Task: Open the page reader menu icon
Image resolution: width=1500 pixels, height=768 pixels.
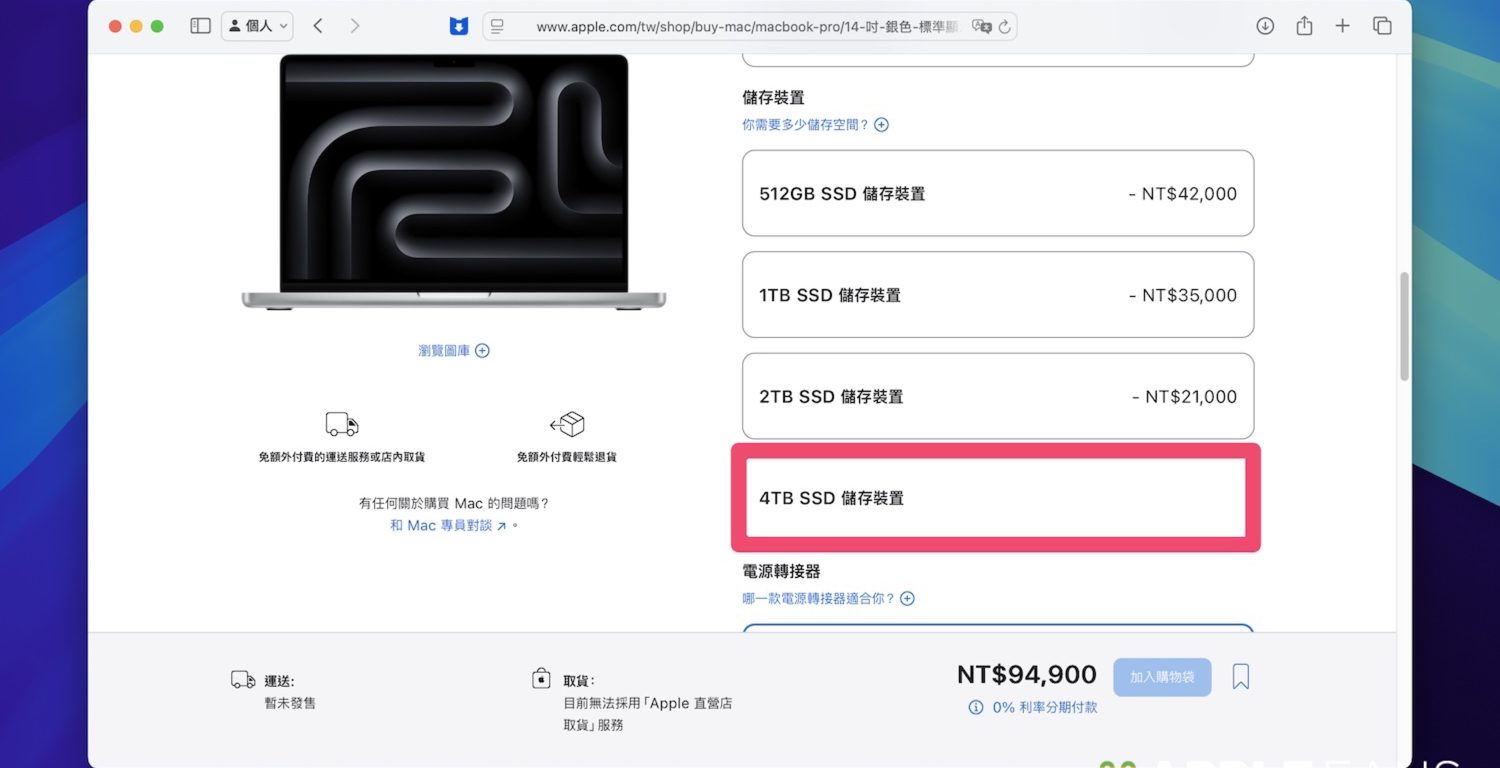Action: [498, 27]
